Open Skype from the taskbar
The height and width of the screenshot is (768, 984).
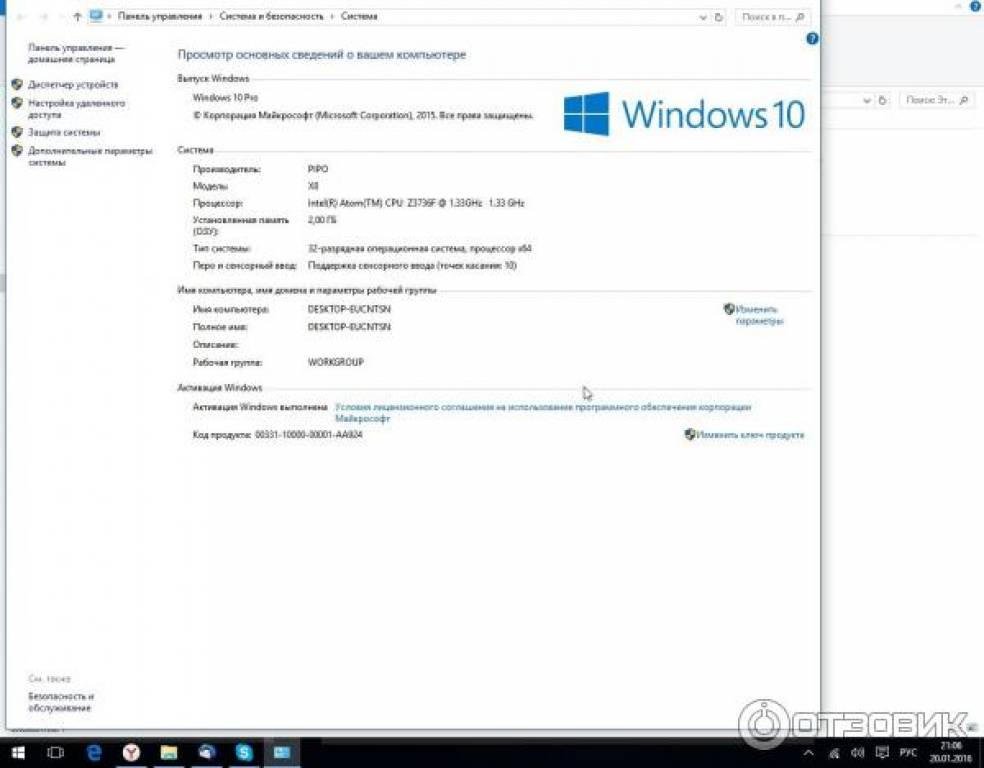coord(244,752)
